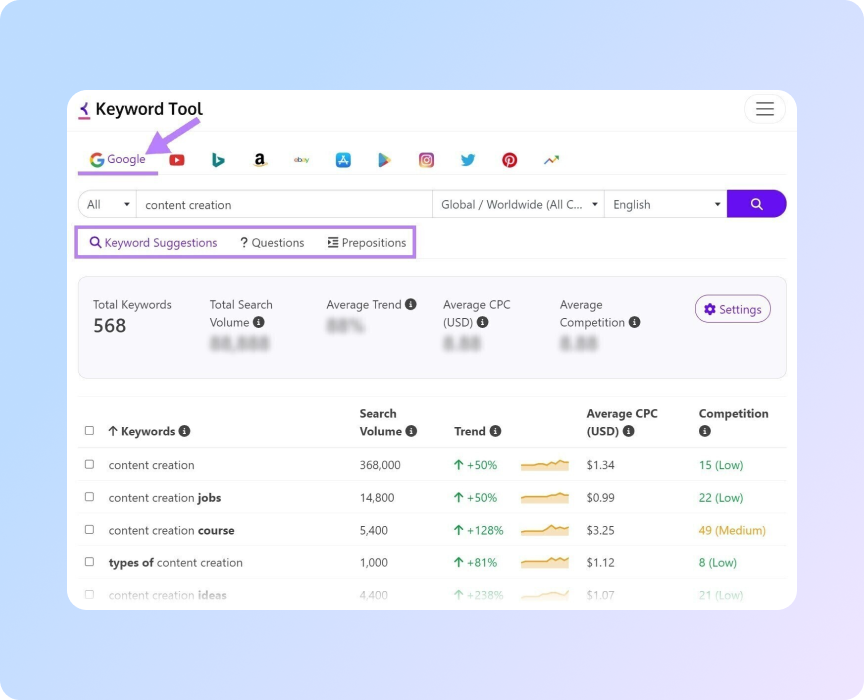Select the Pinterest platform icon
The width and height of the screenshot is (864, 700).
(x=509, y=159)
